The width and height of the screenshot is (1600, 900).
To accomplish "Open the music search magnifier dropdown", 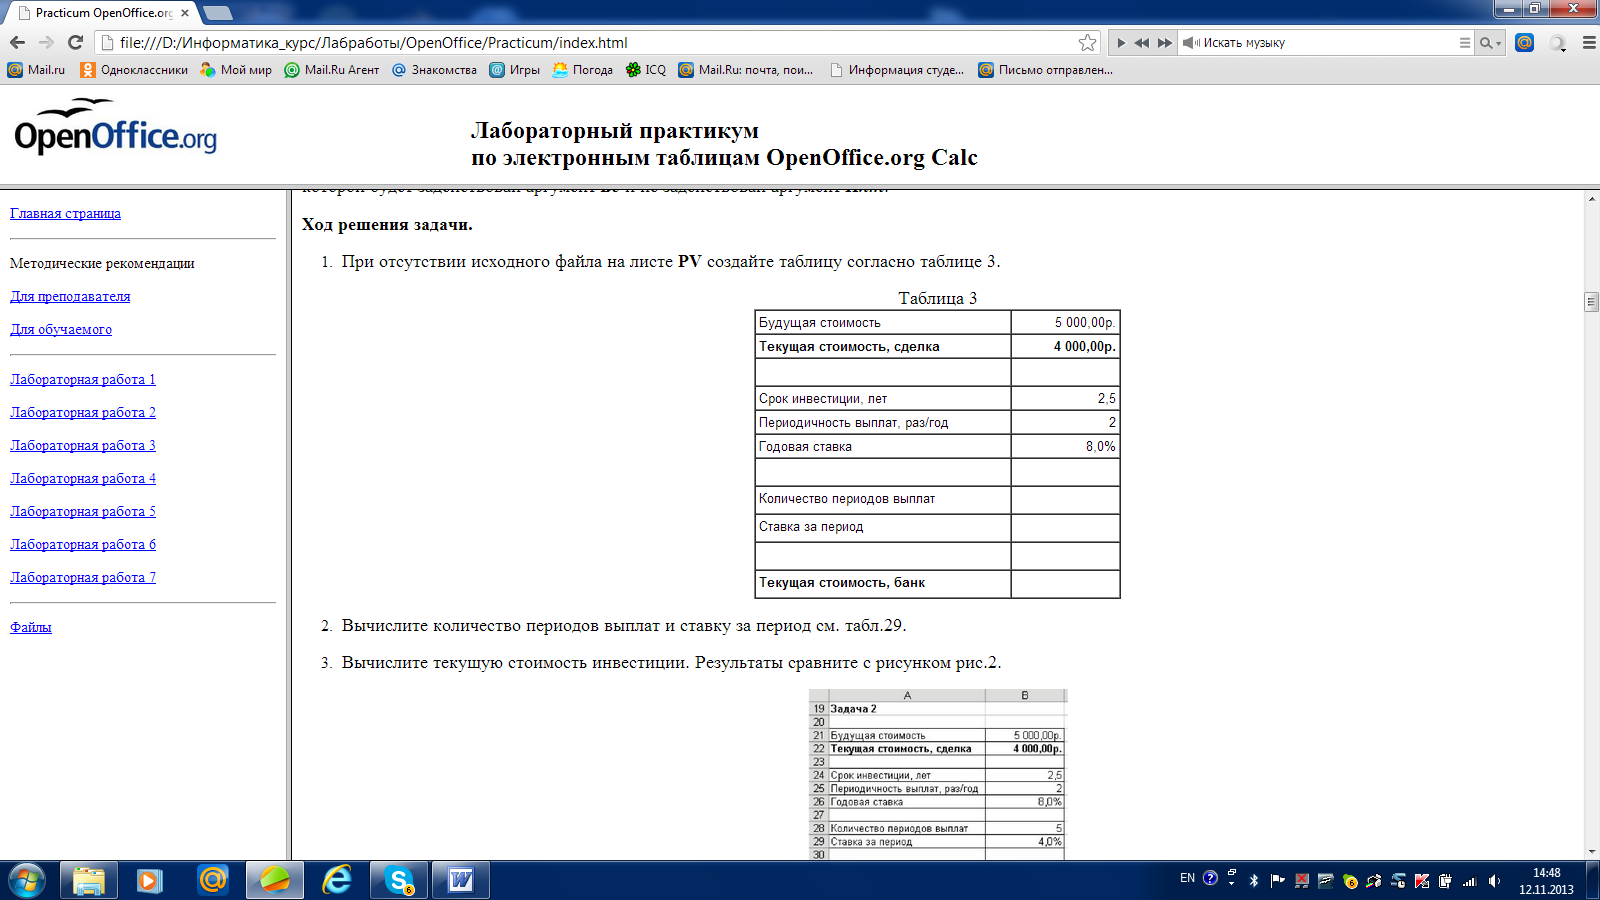I will (x=1490, y=43).
